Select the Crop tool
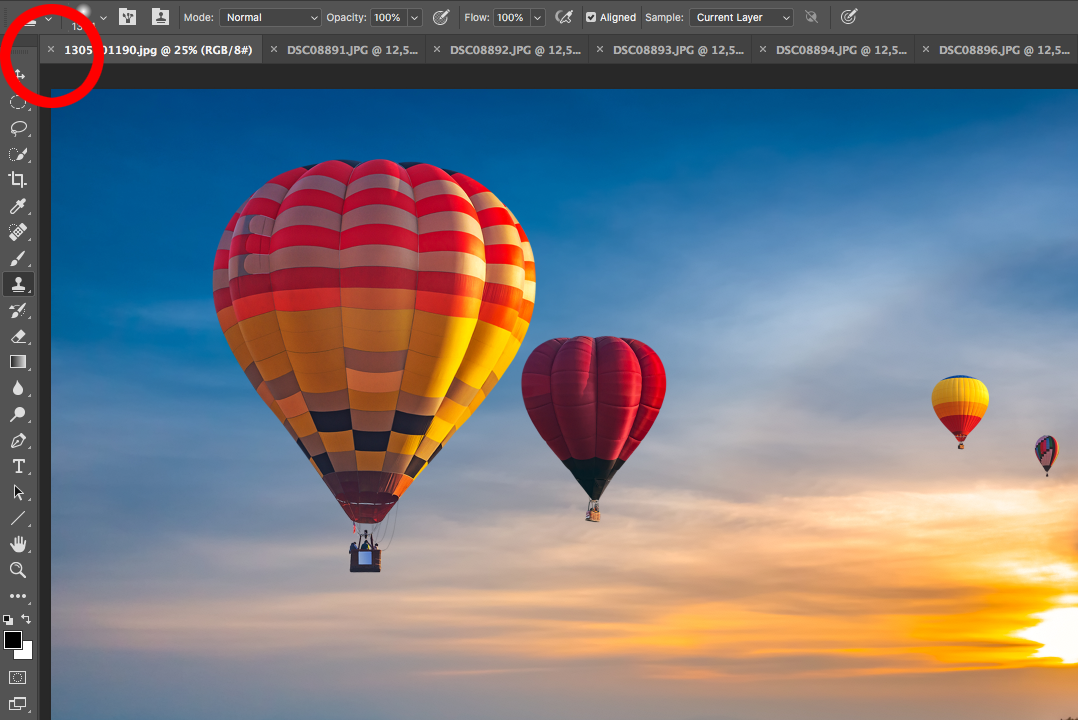The image size is (1078, 720). (x=18, y=180)
